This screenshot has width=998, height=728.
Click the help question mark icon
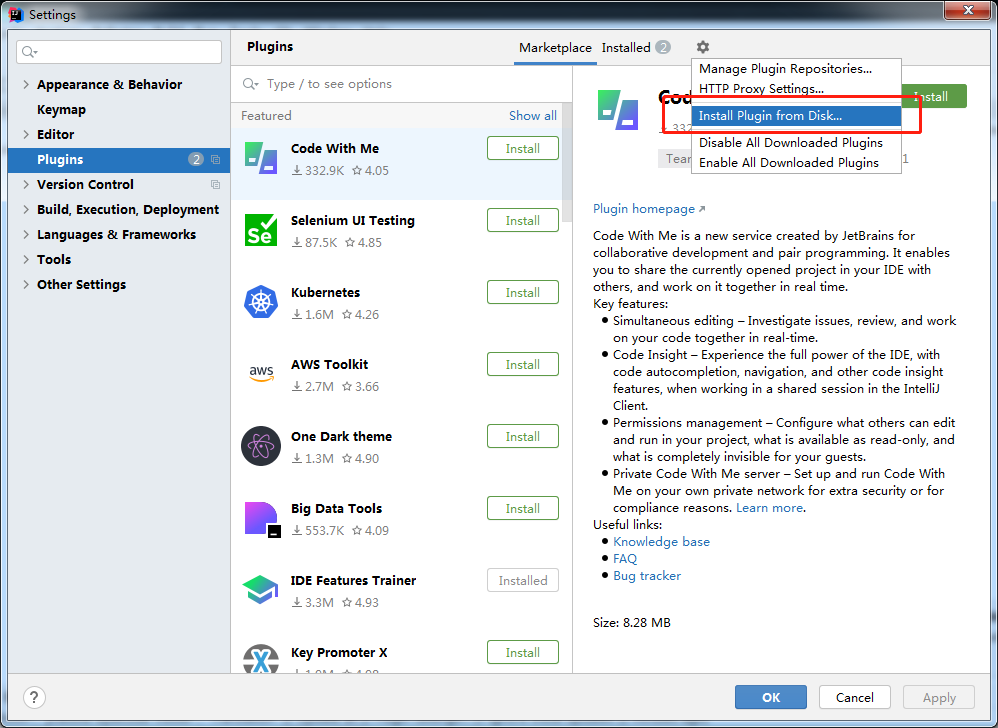click(34, 697)
